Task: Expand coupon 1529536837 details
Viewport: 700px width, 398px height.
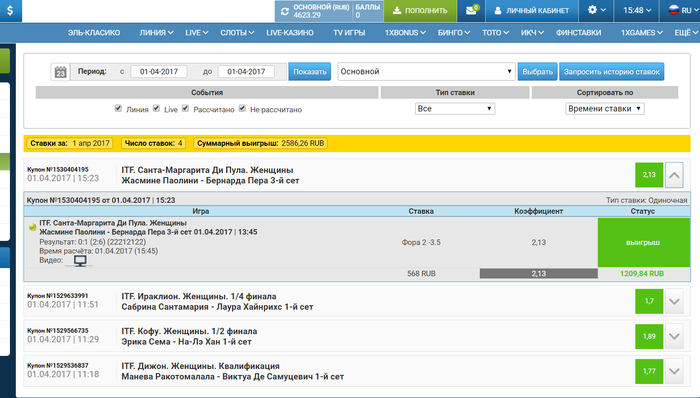Action: click(x=674, y=371)
